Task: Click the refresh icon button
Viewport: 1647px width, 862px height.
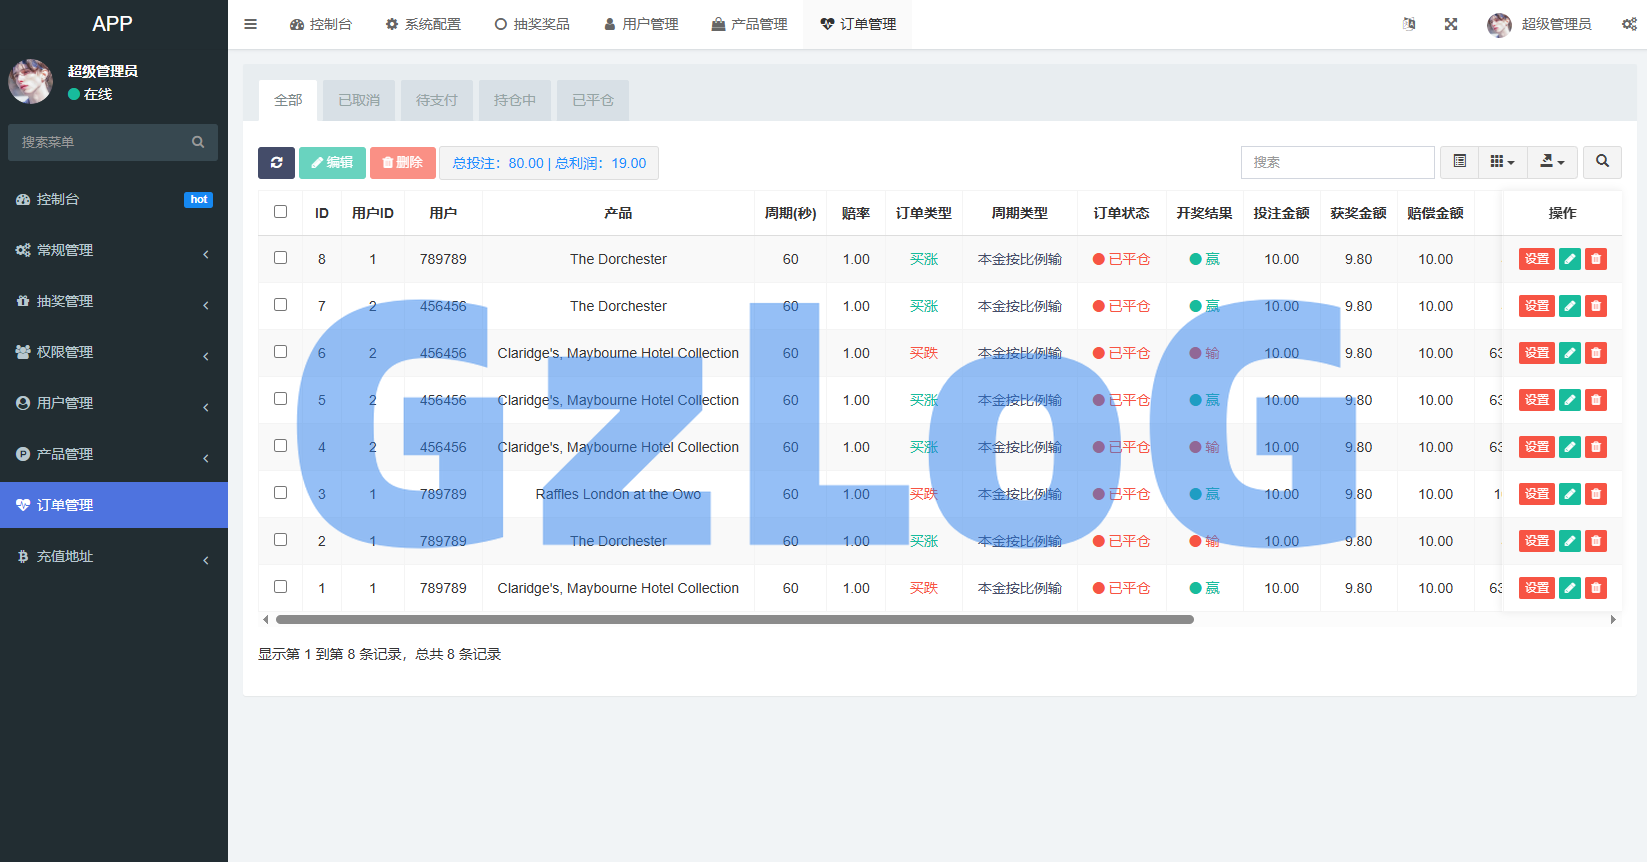Action: click(276, 163)
